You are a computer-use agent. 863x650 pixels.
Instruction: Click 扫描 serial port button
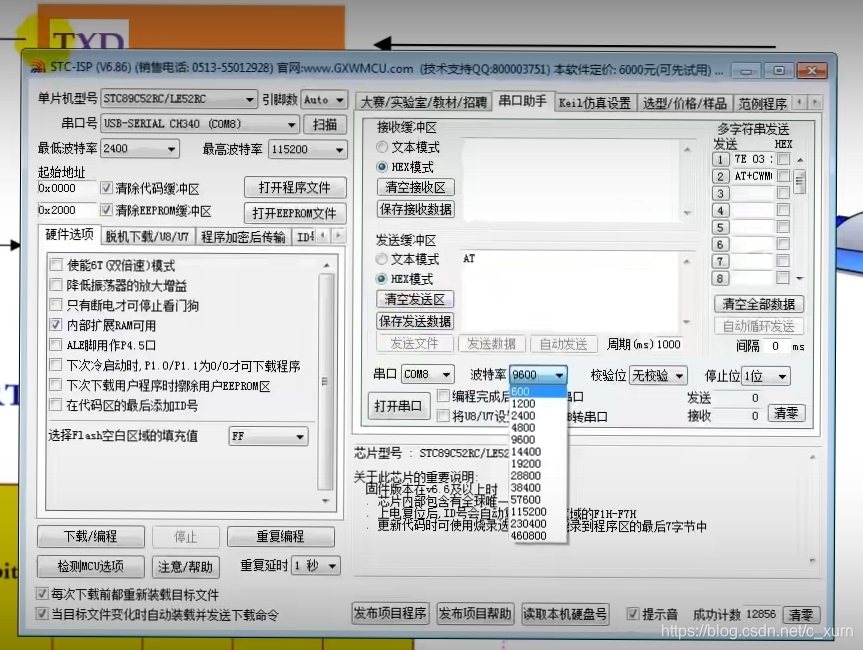pos(325,124)
